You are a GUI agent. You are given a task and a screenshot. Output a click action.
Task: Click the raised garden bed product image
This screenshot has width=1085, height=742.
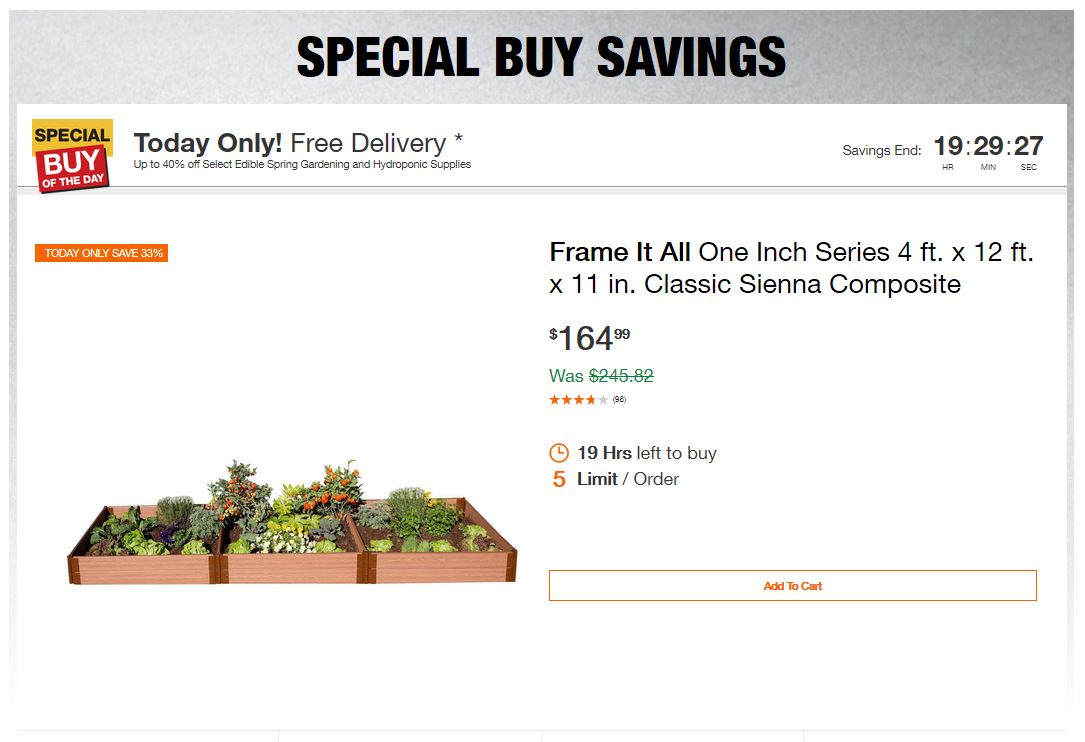tap(292, 525)
